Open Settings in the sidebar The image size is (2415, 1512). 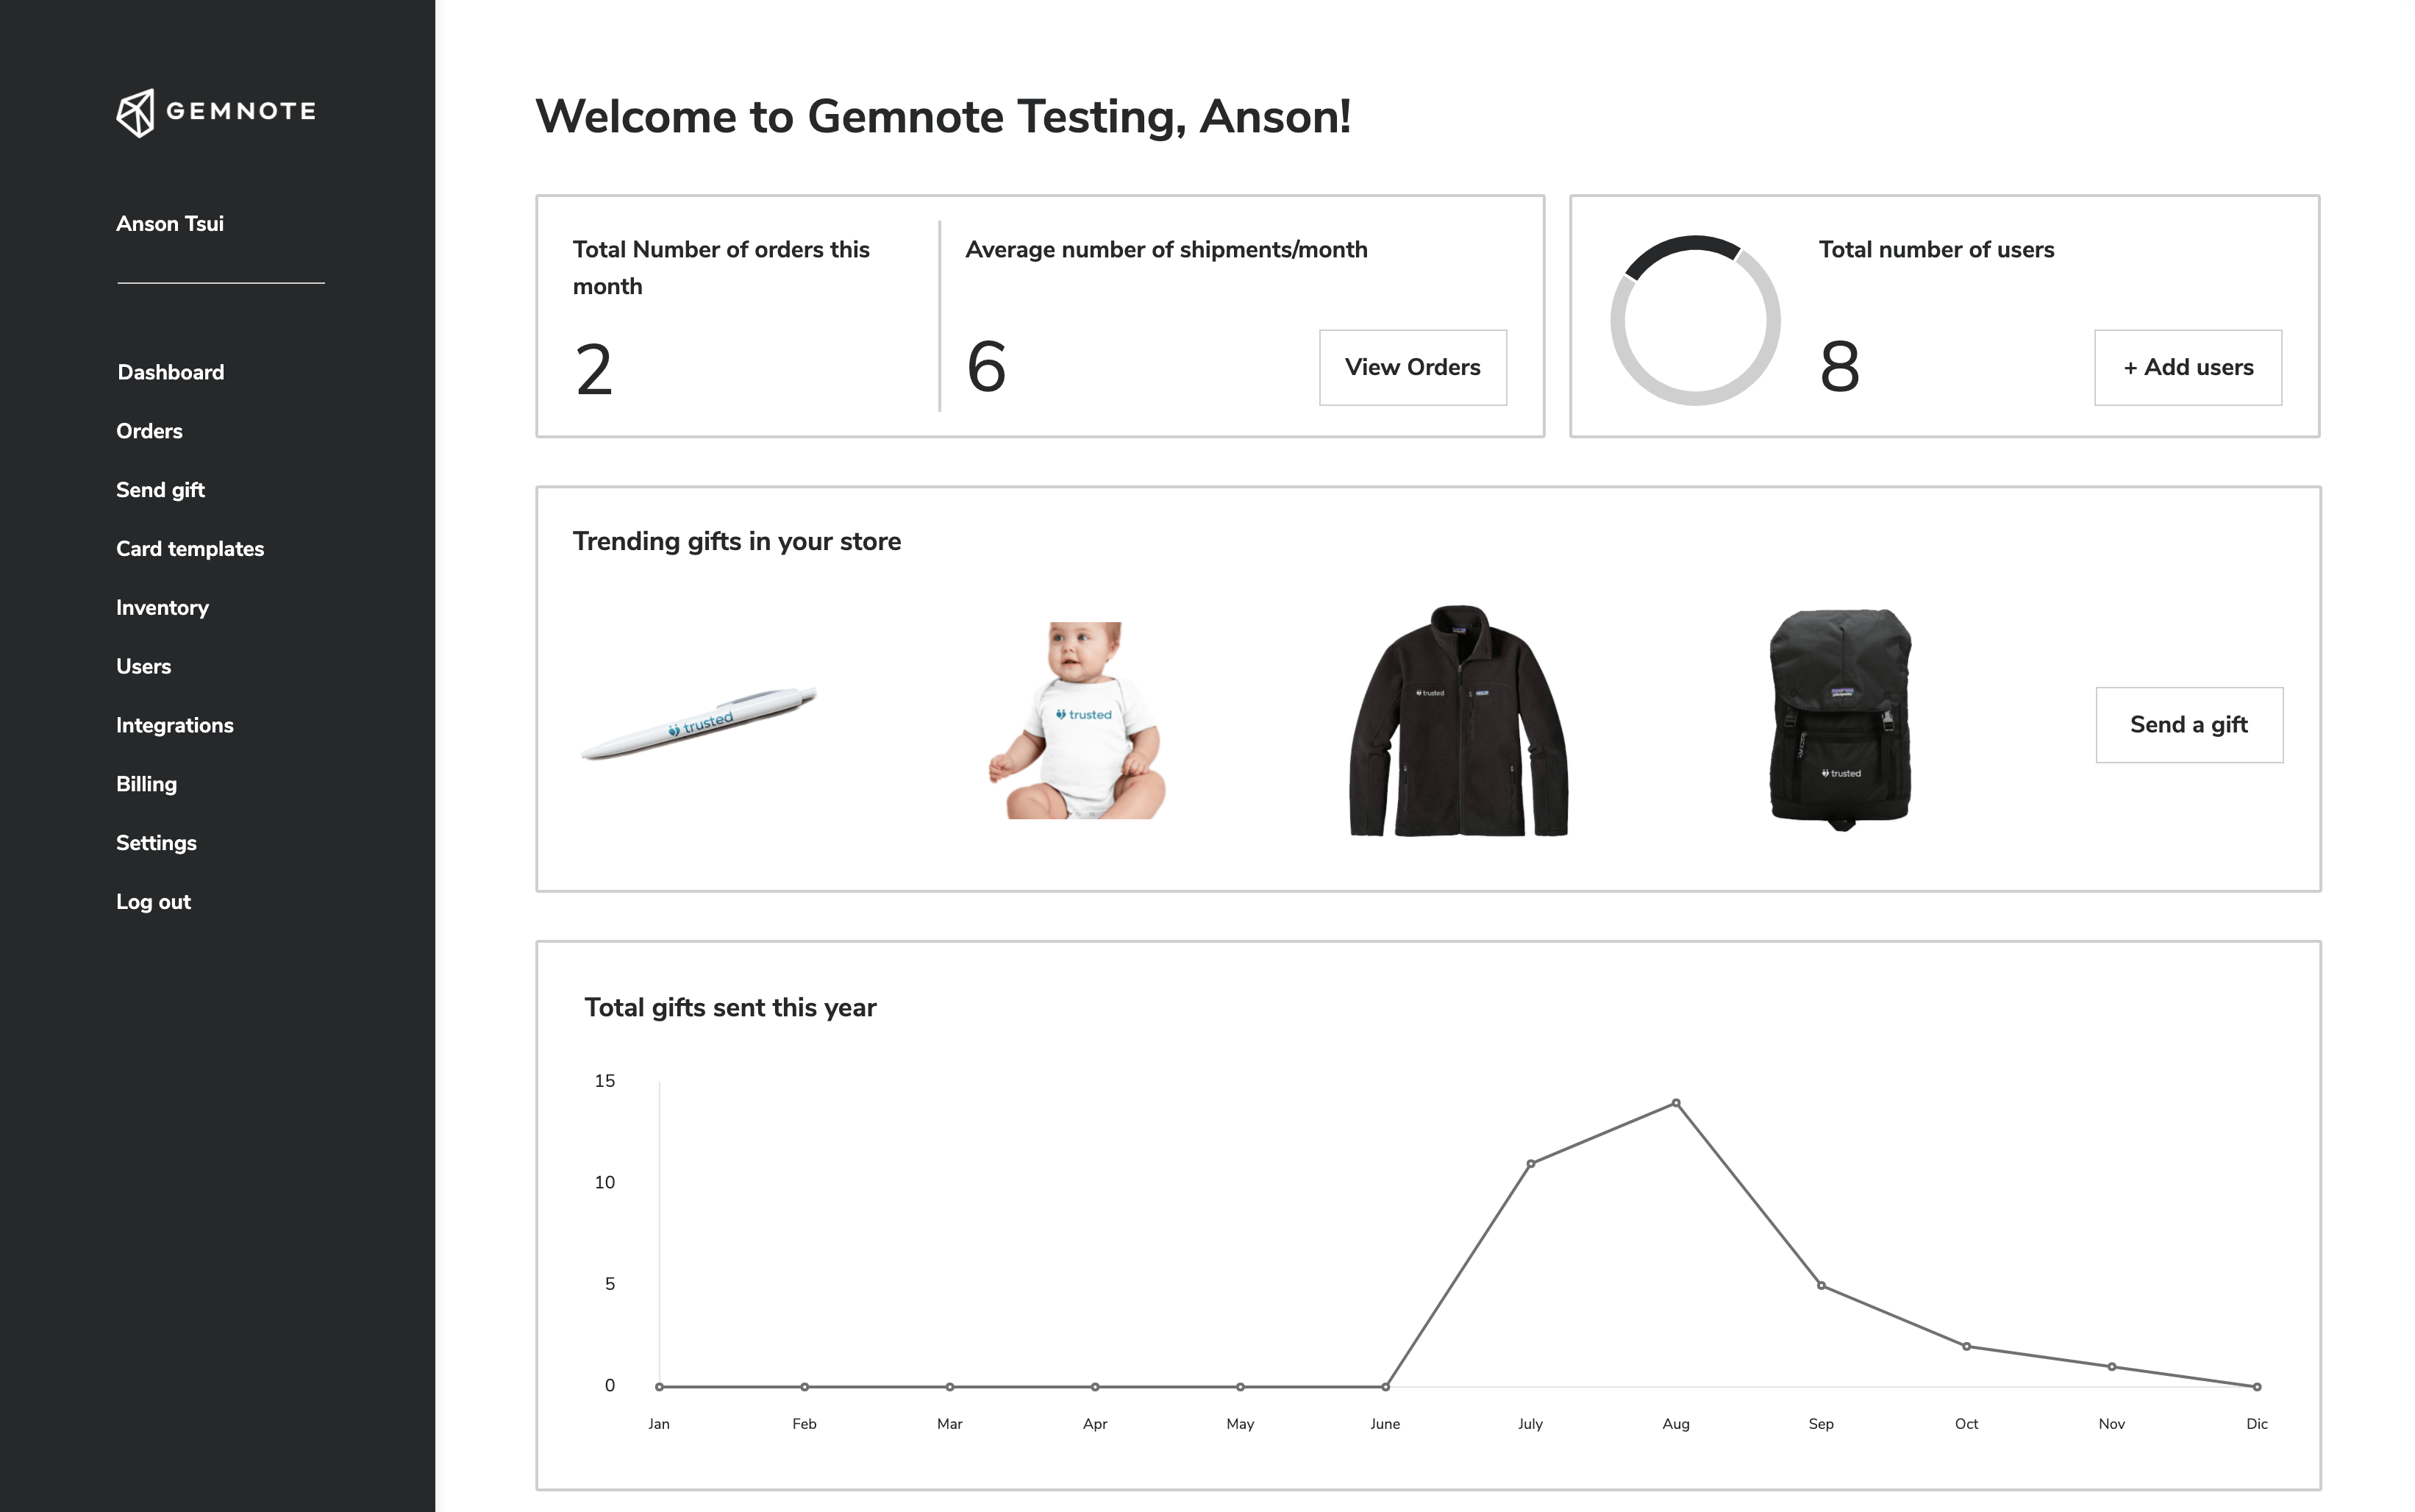[x=156, y=843]
